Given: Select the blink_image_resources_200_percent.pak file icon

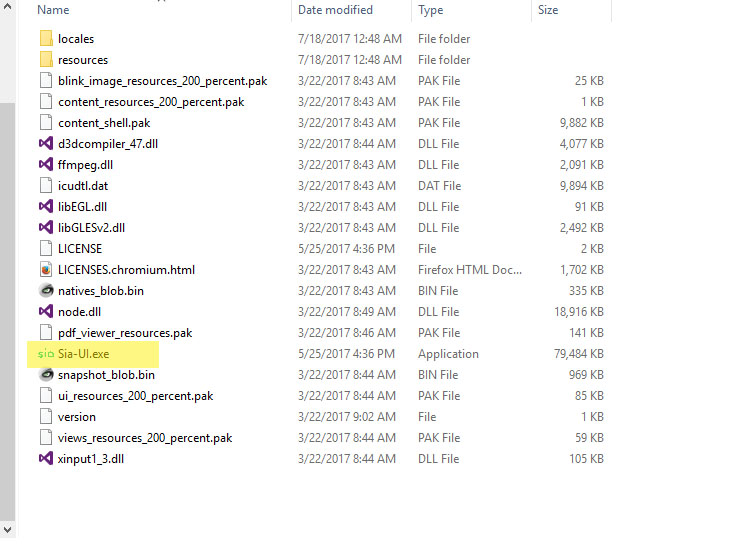Looking at the screenshot, I should point(46,80).
